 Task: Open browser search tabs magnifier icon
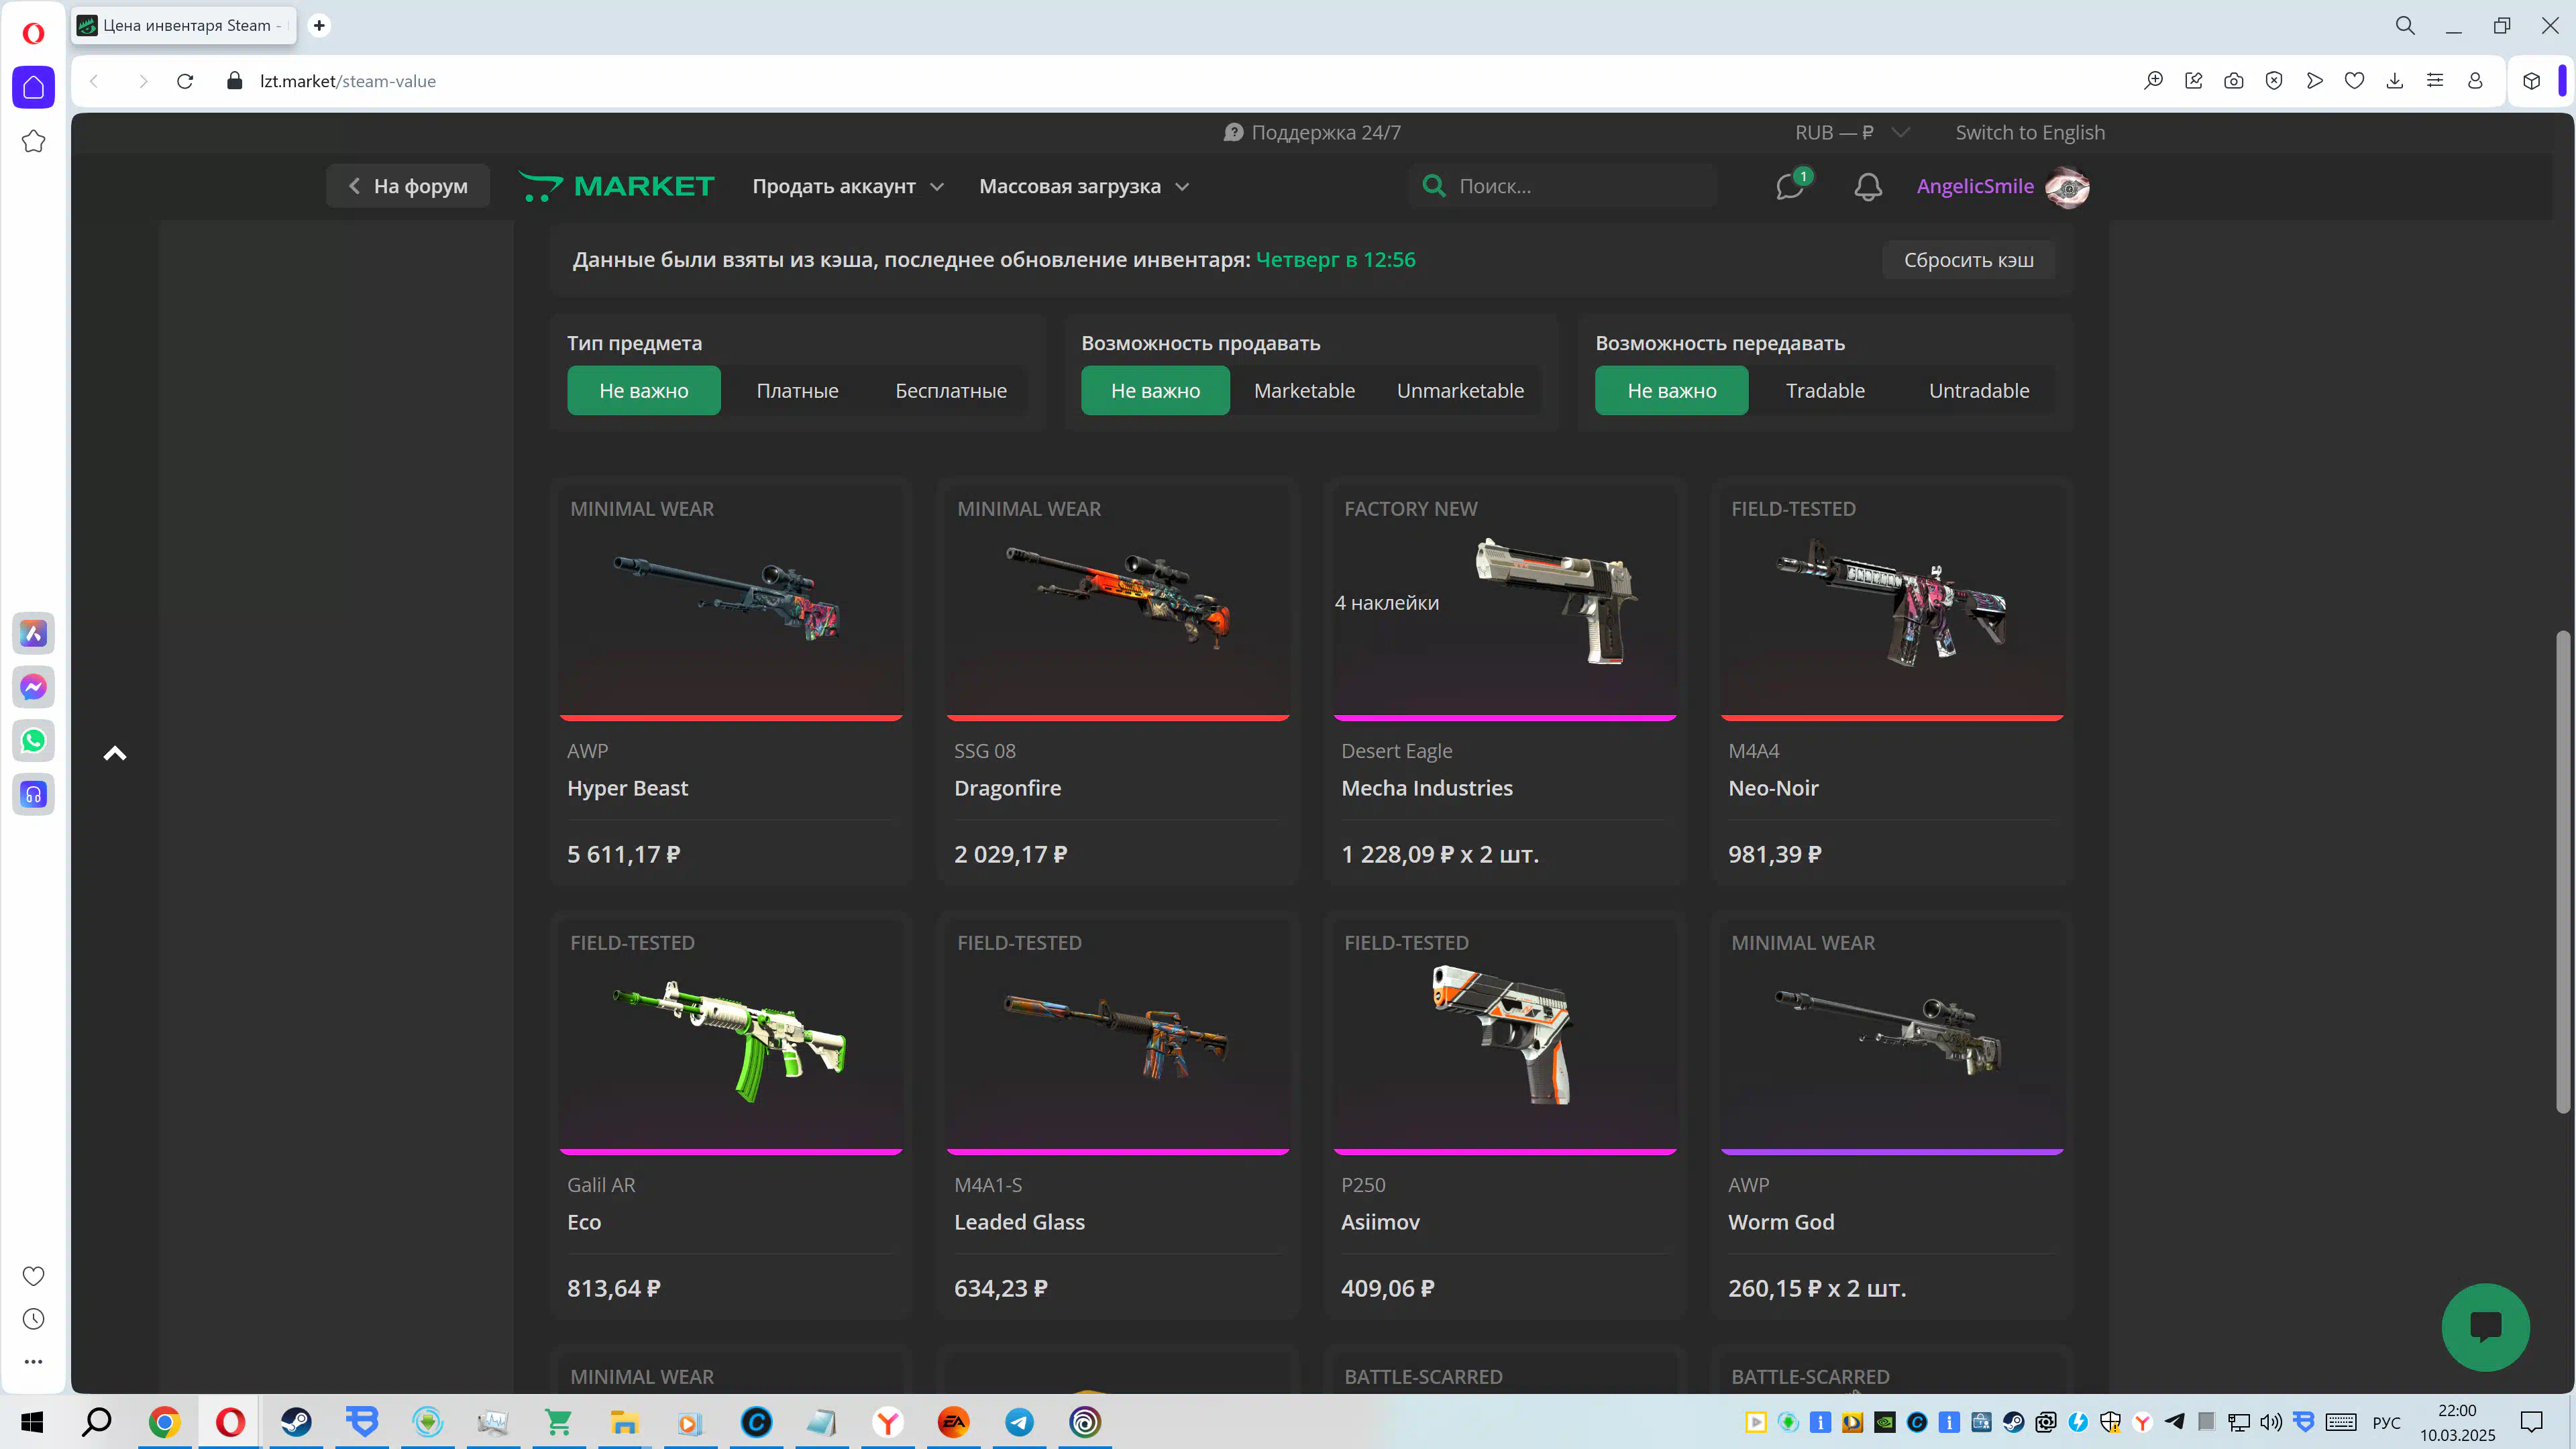[2405, 26]
